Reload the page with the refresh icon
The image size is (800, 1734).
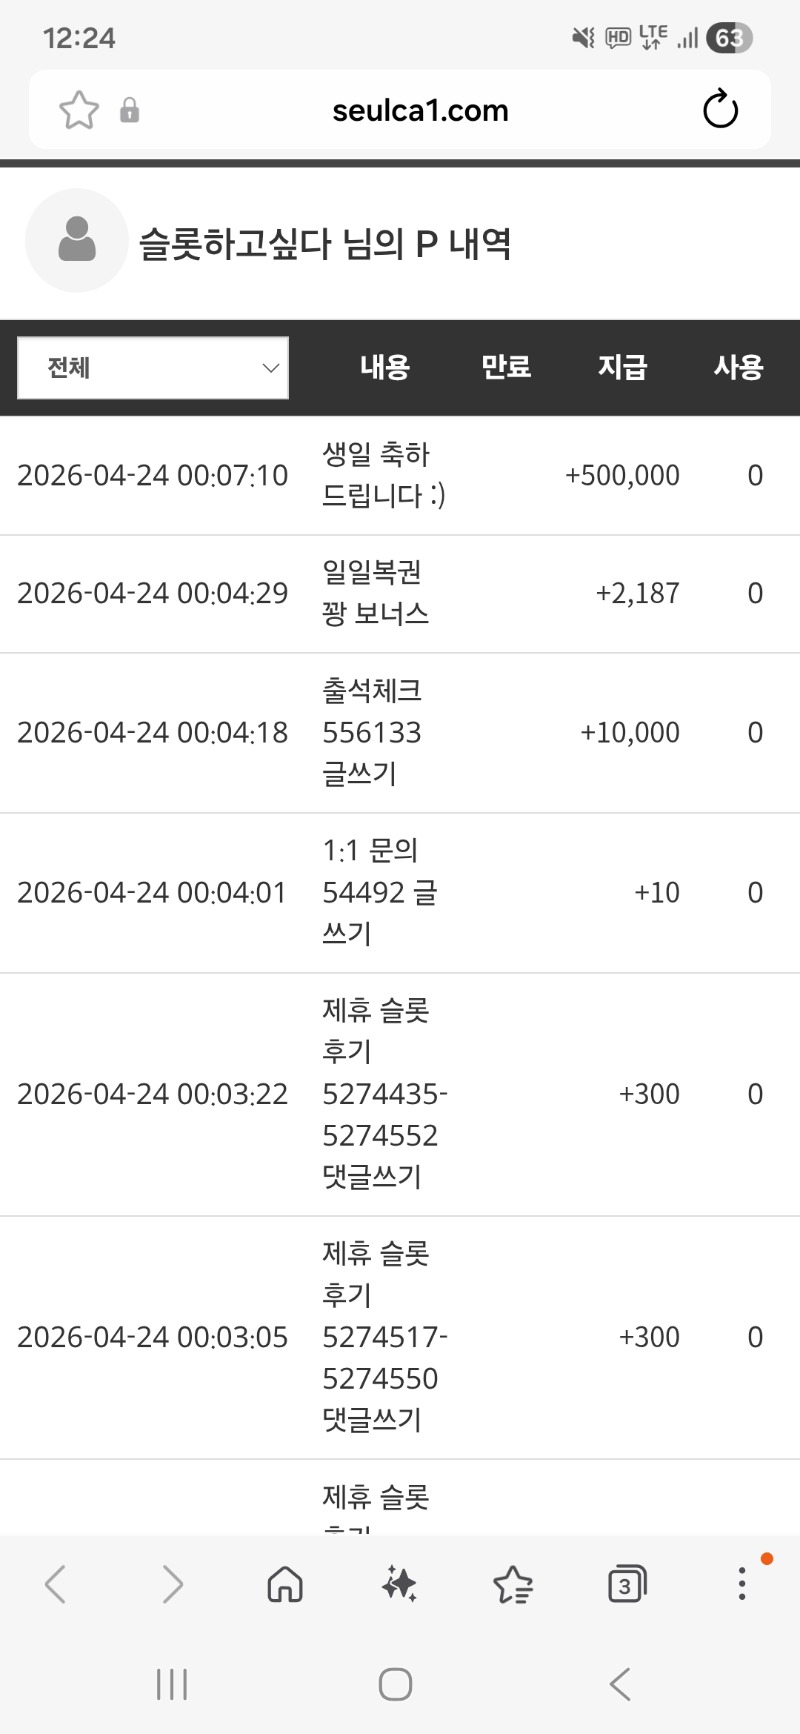point(720,110)
